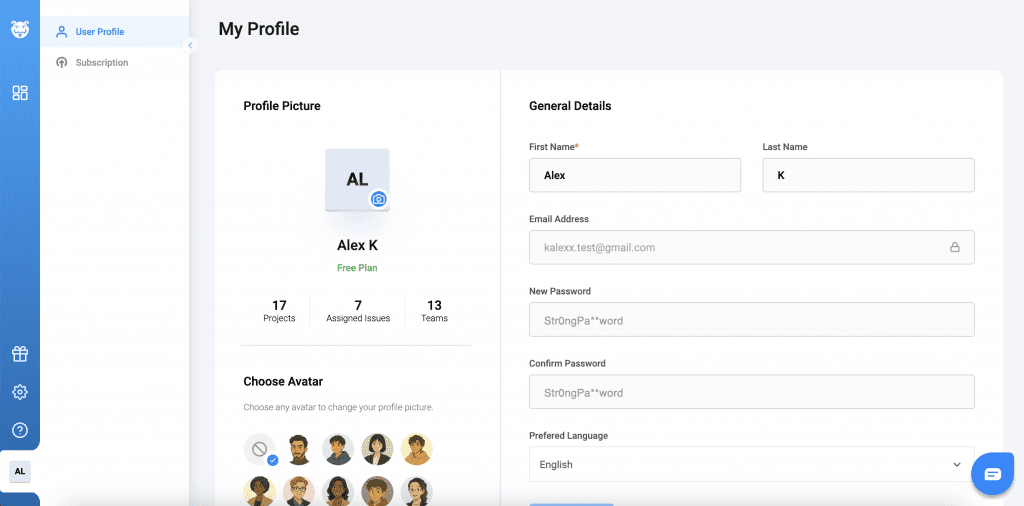Switch to the Subscription section
Viewport: 1024px width, 506px height.
tap(101, 63)
